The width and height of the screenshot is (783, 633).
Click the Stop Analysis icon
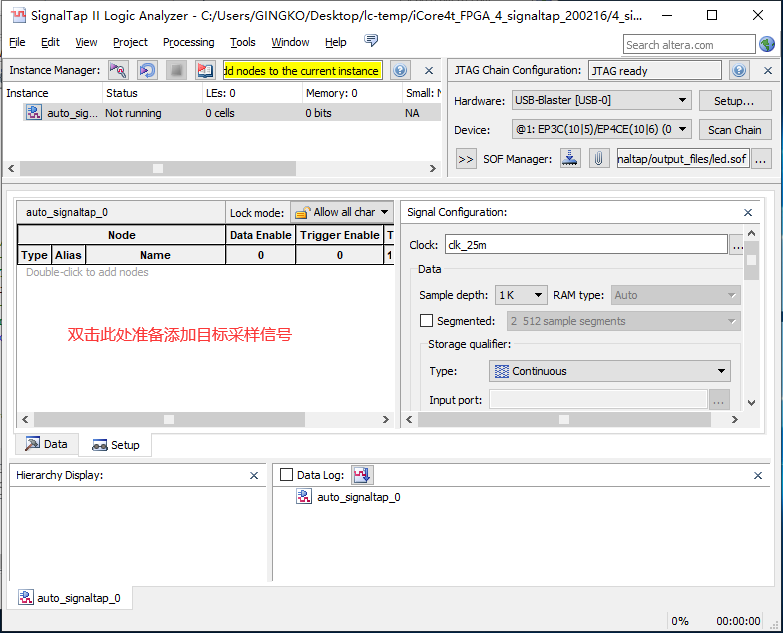coord(176,71)
